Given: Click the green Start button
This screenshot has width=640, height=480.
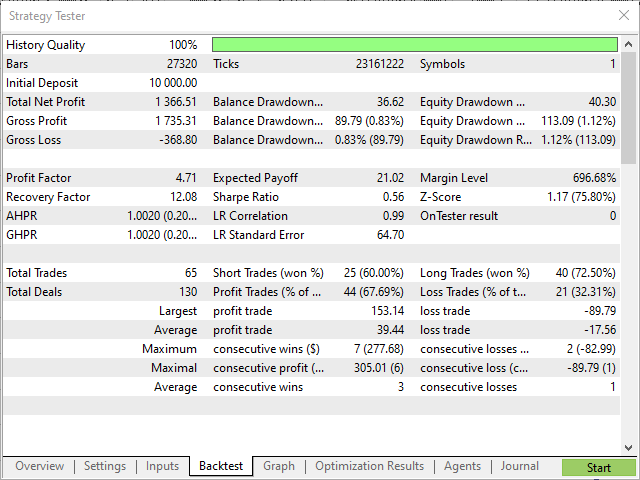Looking at the screenshot, I should tap(598, 468).
